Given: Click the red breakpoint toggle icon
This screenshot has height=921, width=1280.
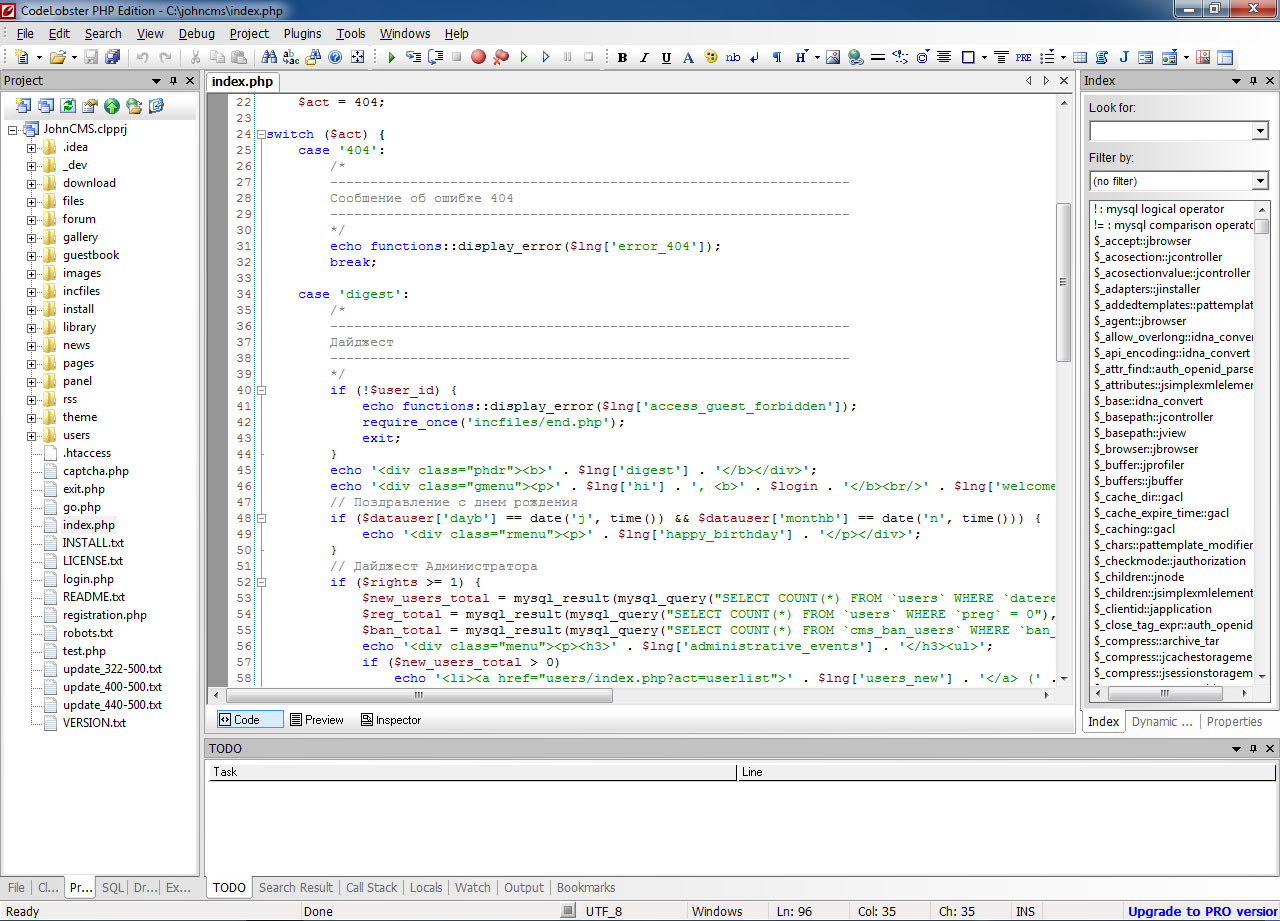Looking at the screenshot, I should (478, 58).
